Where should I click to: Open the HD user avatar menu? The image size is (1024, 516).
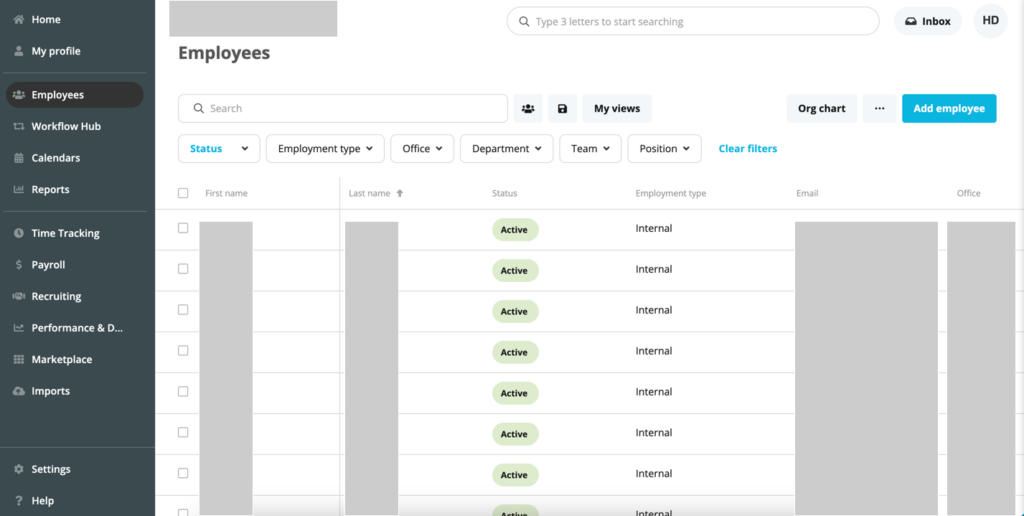(990, 21)
